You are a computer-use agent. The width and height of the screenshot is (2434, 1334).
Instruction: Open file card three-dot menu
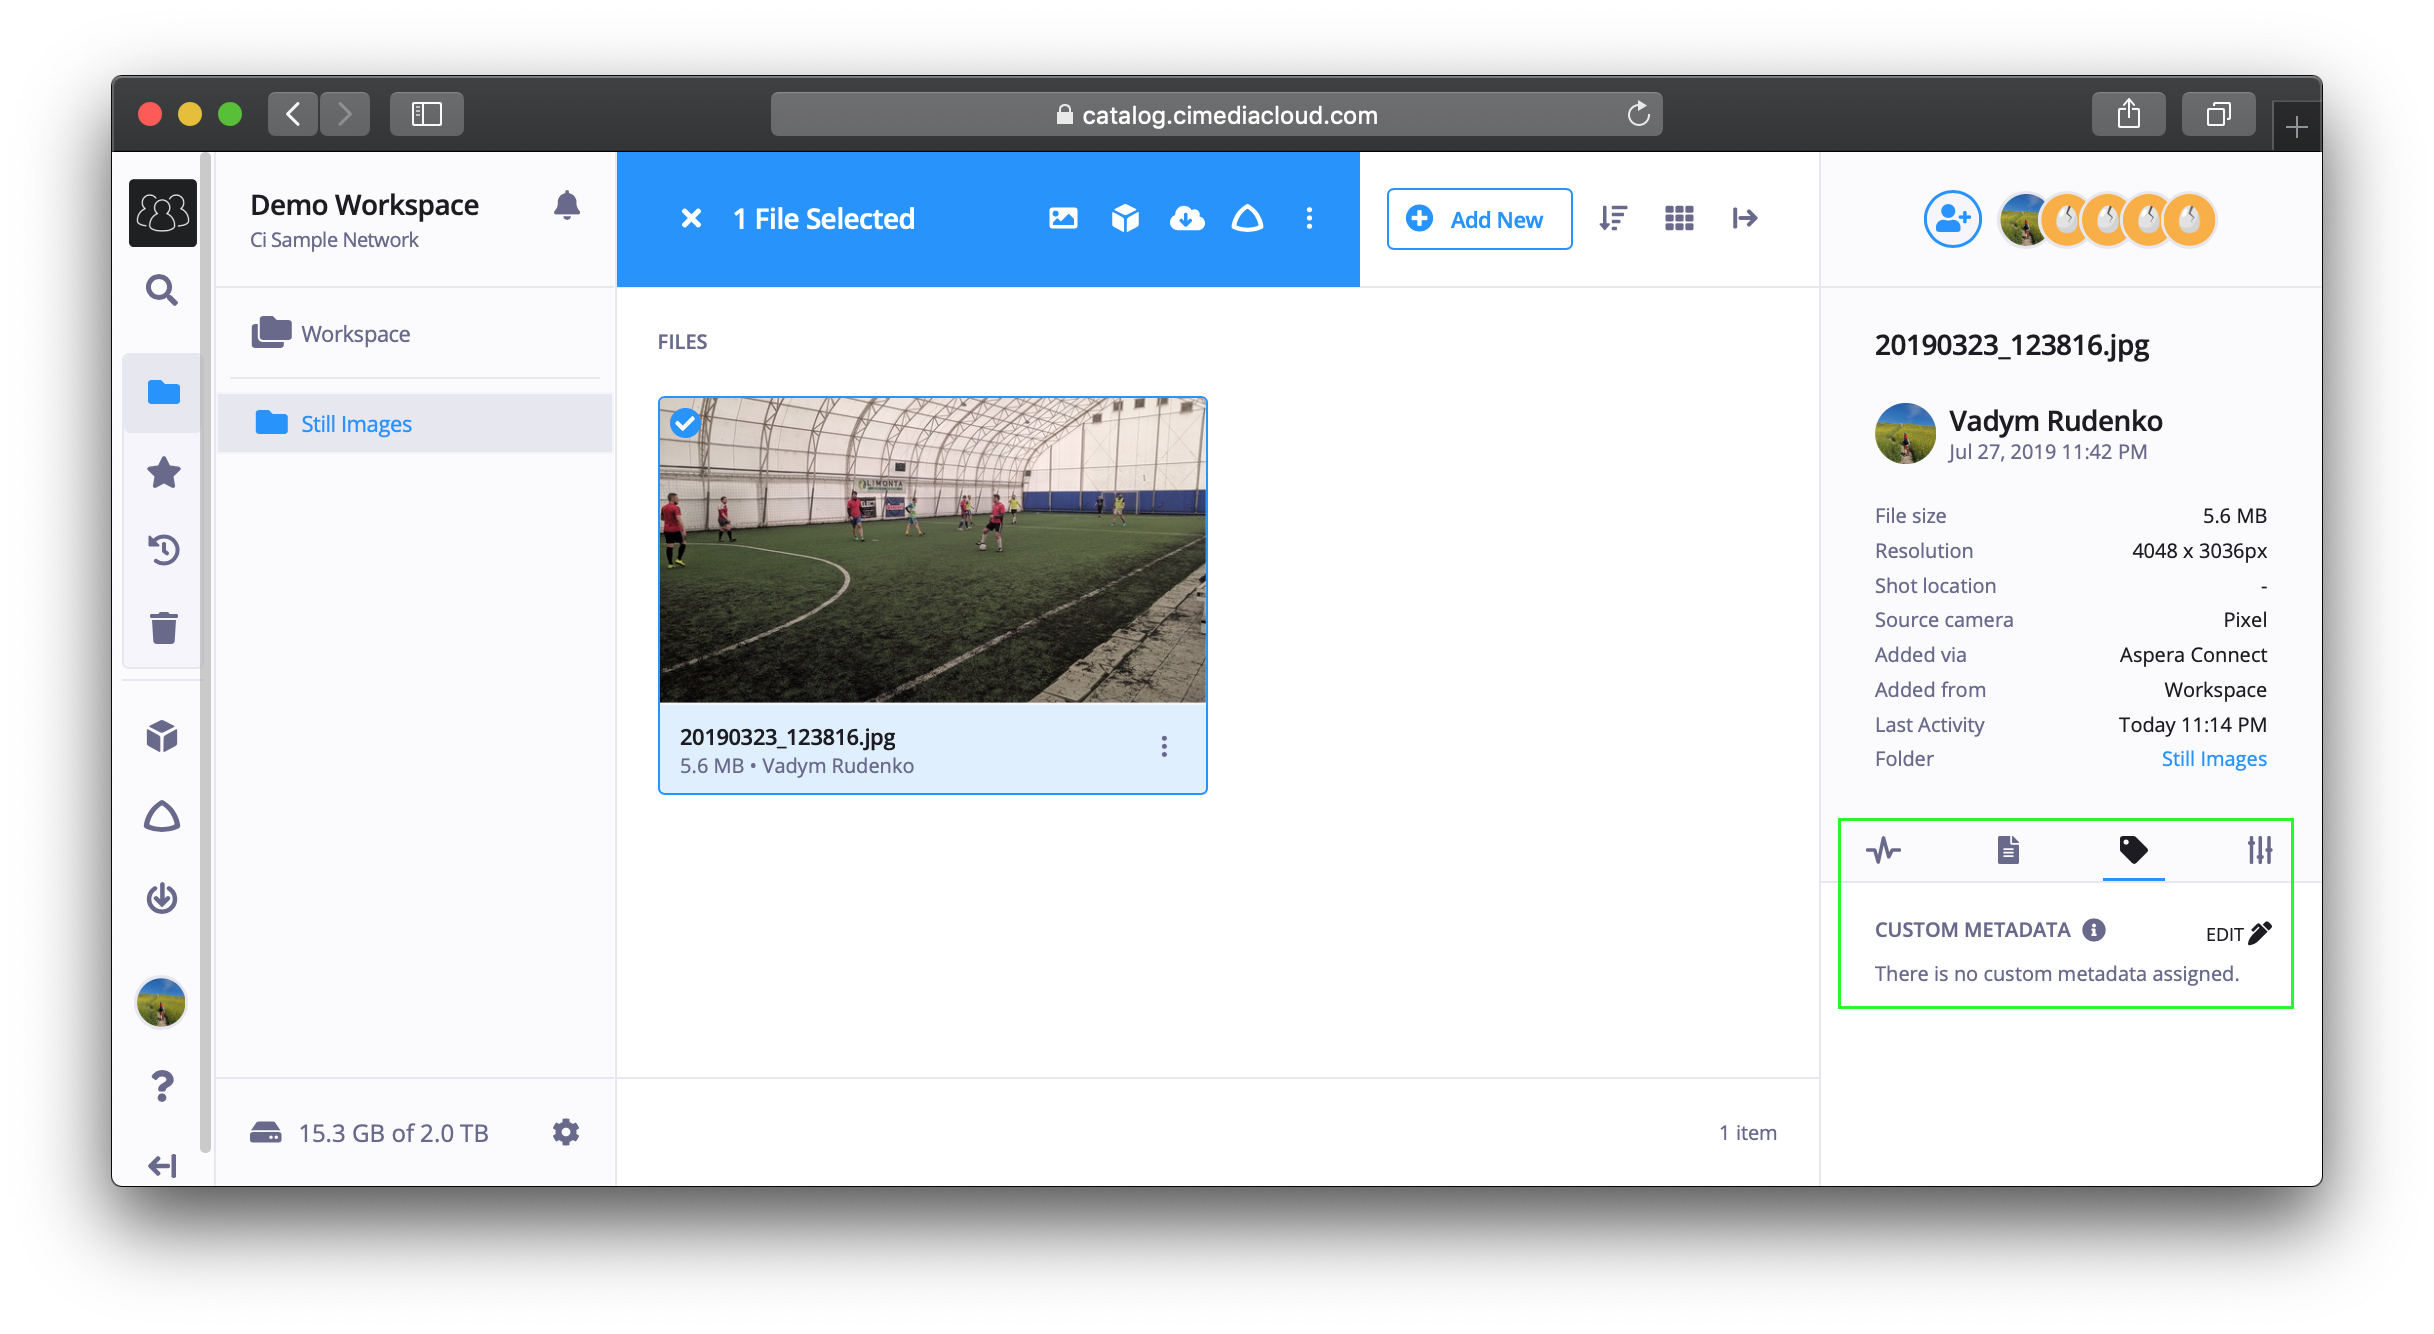1164,747
